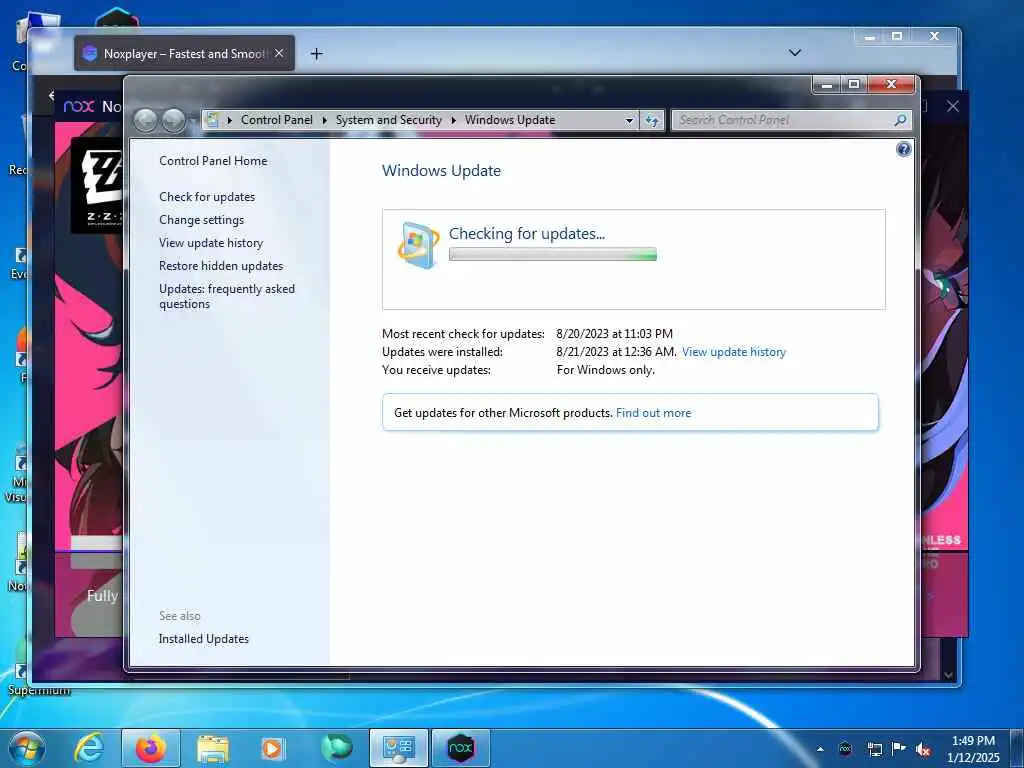The width and height of the screenshot is (1024, 768).
Task: Click View update history link beside install date
Action: 734,352
